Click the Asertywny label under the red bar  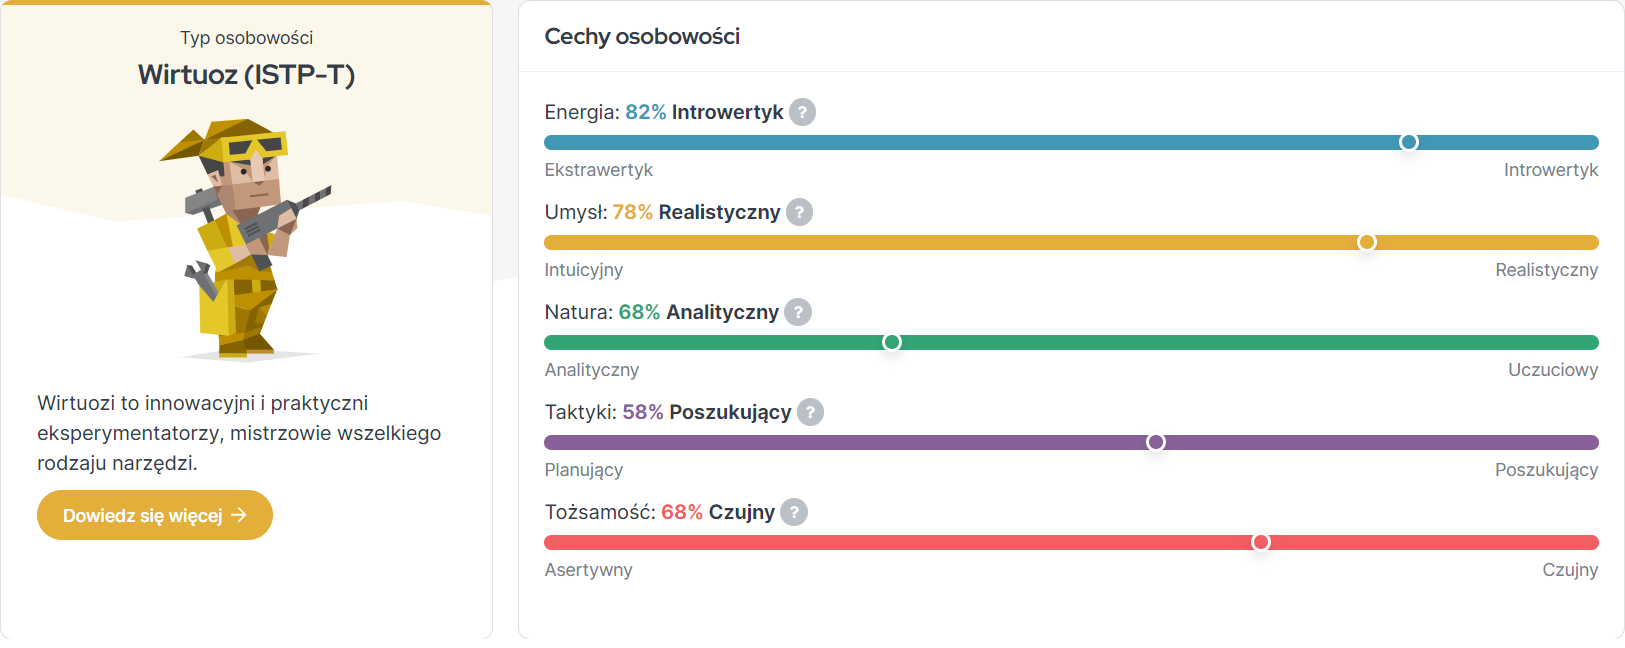pyautogui.click(x=588, y=570)
